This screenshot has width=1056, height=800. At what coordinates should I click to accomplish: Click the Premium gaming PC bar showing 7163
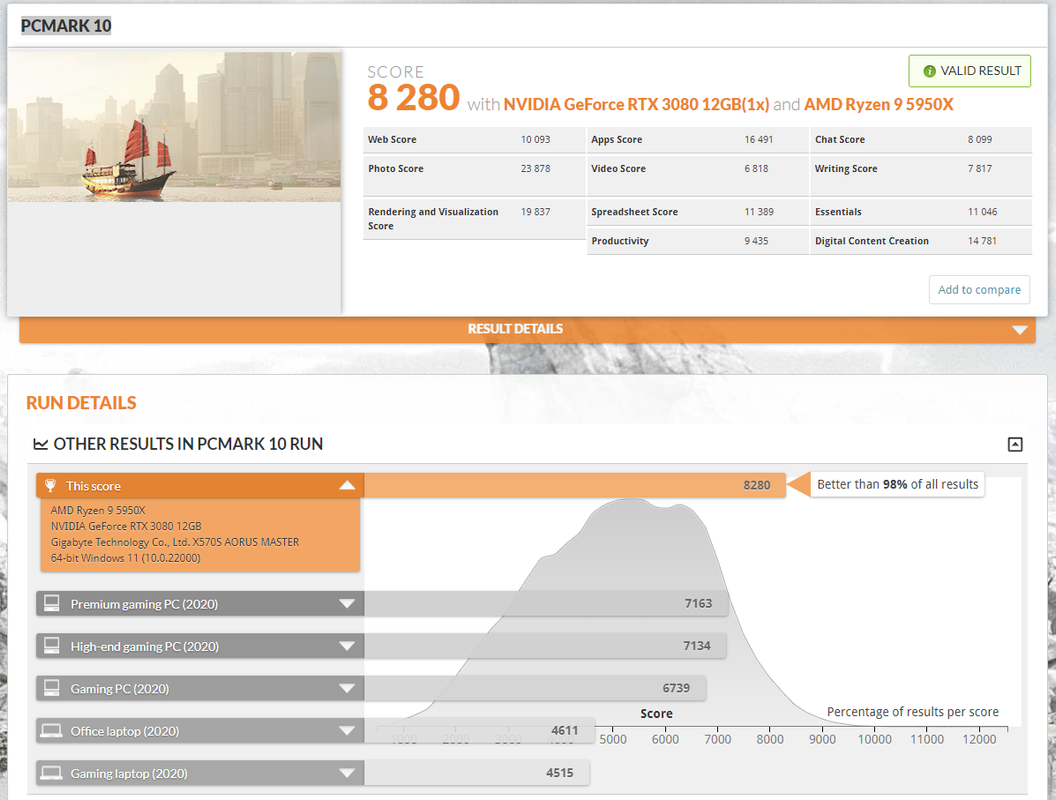(546, 603)
